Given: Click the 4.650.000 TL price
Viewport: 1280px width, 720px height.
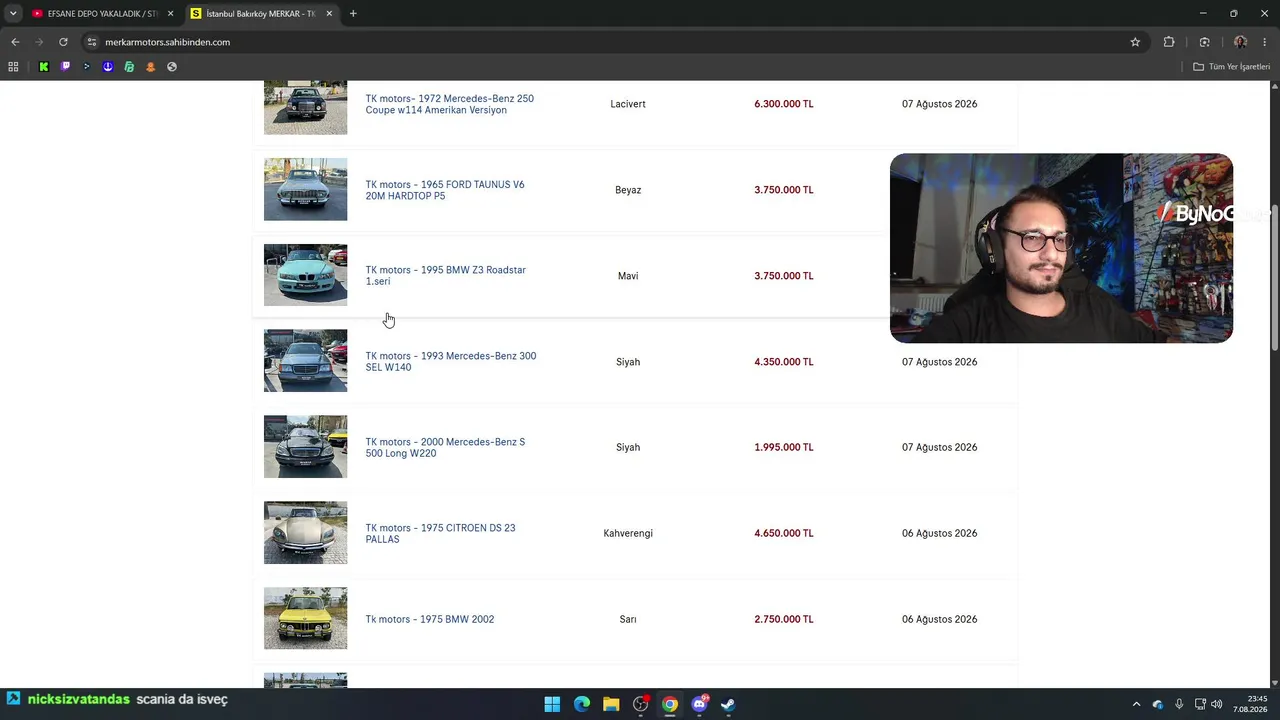Looking at the screenshot, I should 784,533.
